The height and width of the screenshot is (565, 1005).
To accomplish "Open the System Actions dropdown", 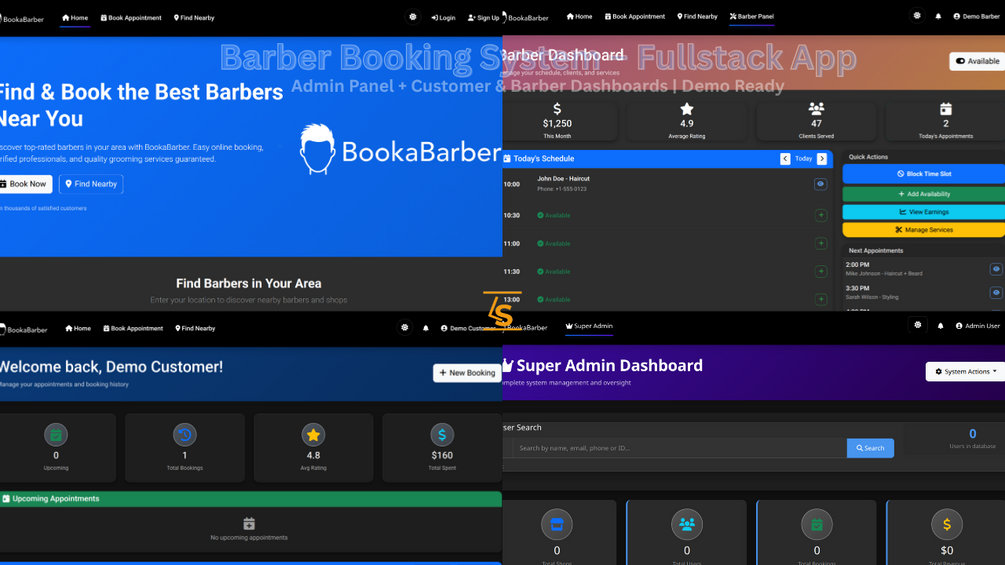I will point(965,372).
